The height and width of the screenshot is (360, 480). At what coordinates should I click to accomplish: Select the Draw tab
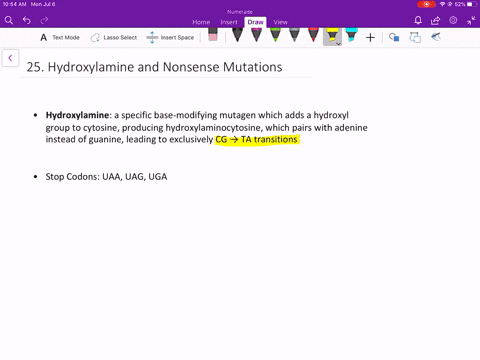(255, 22)
